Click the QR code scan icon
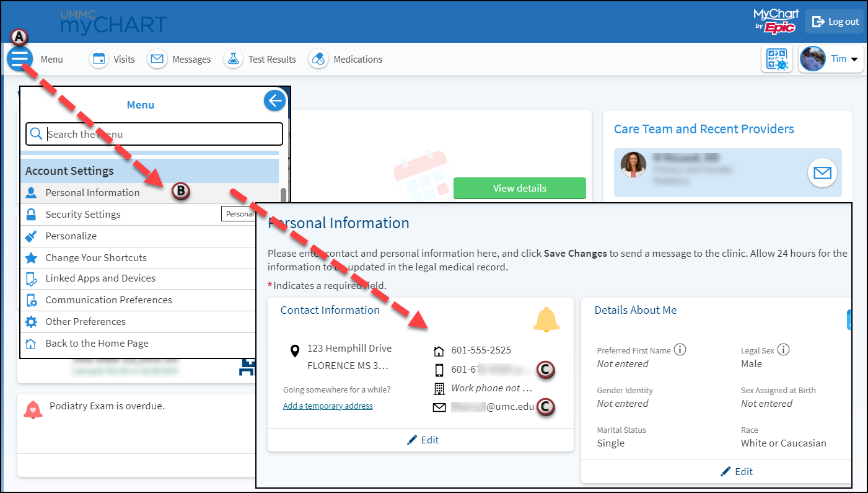The width and height of the screenshot is (868, 493). tap(777, 59)
